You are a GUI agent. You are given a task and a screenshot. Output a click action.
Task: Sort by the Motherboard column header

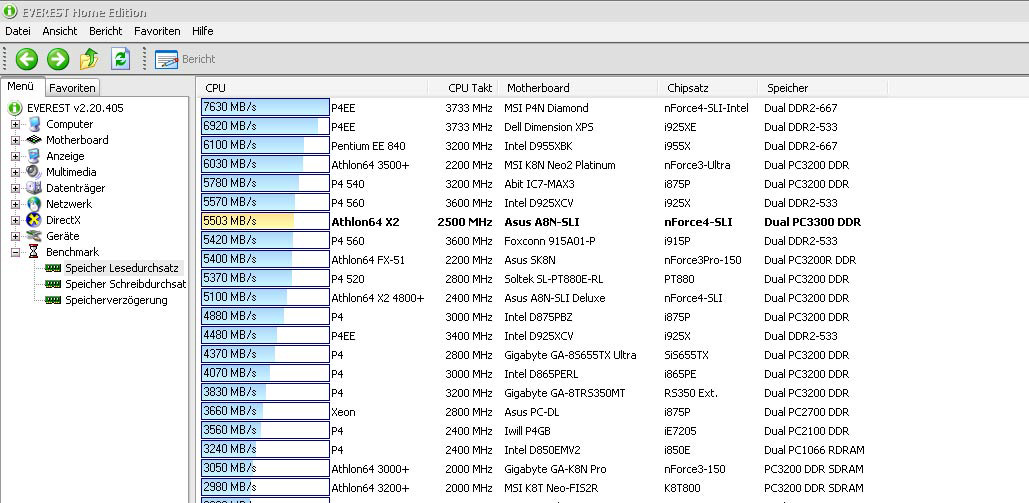tap(578, 88)
